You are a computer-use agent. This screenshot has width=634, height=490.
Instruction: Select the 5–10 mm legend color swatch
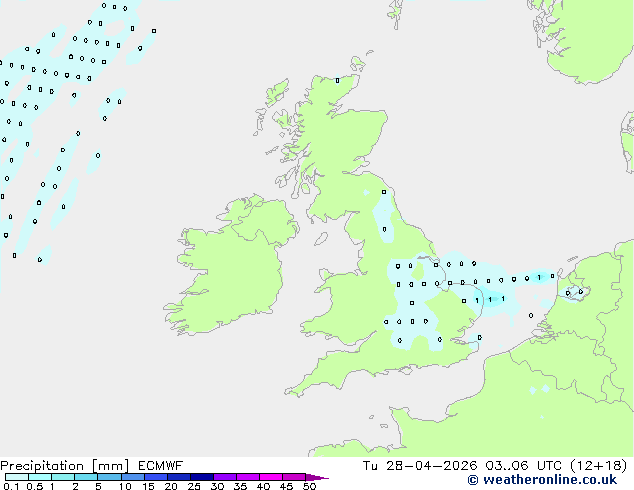point(109,477)
